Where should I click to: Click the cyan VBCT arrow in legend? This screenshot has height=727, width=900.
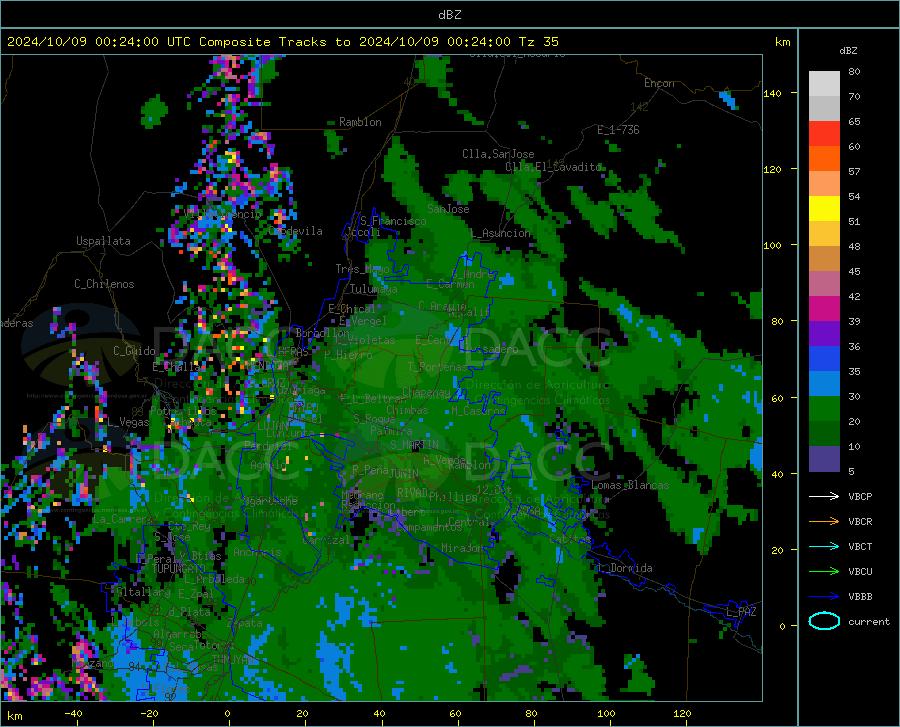coord(824,546)
